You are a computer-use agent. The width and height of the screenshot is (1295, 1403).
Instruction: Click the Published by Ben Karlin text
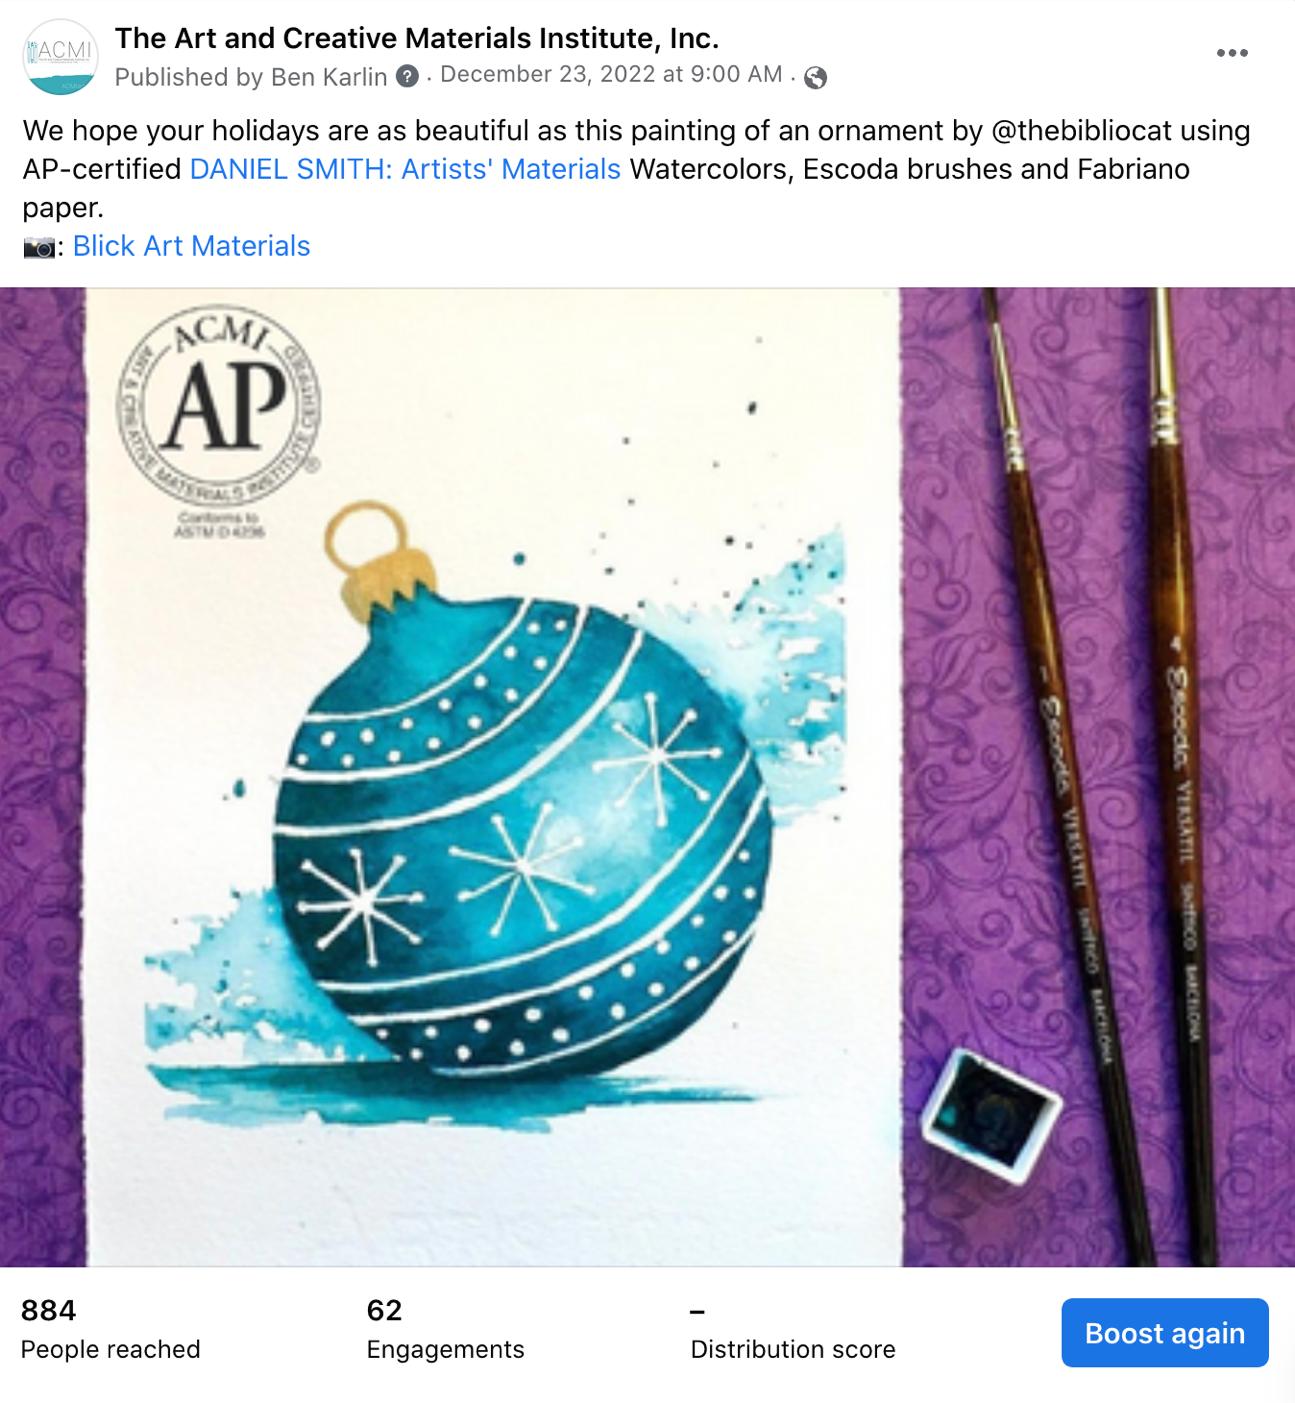point(251,77)
